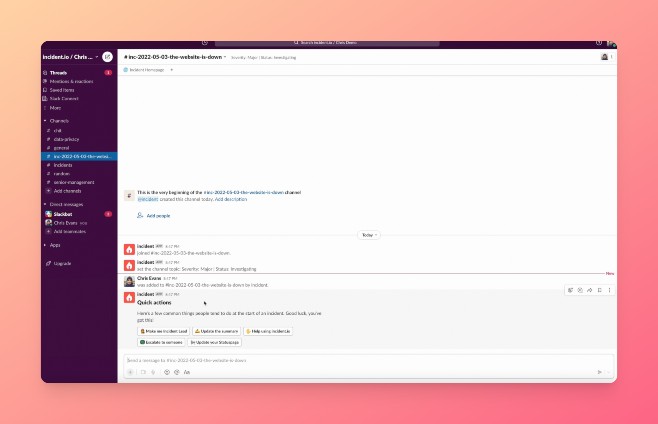
Task: Open the Slackbot direct message
Action: [x=63, y=214]
